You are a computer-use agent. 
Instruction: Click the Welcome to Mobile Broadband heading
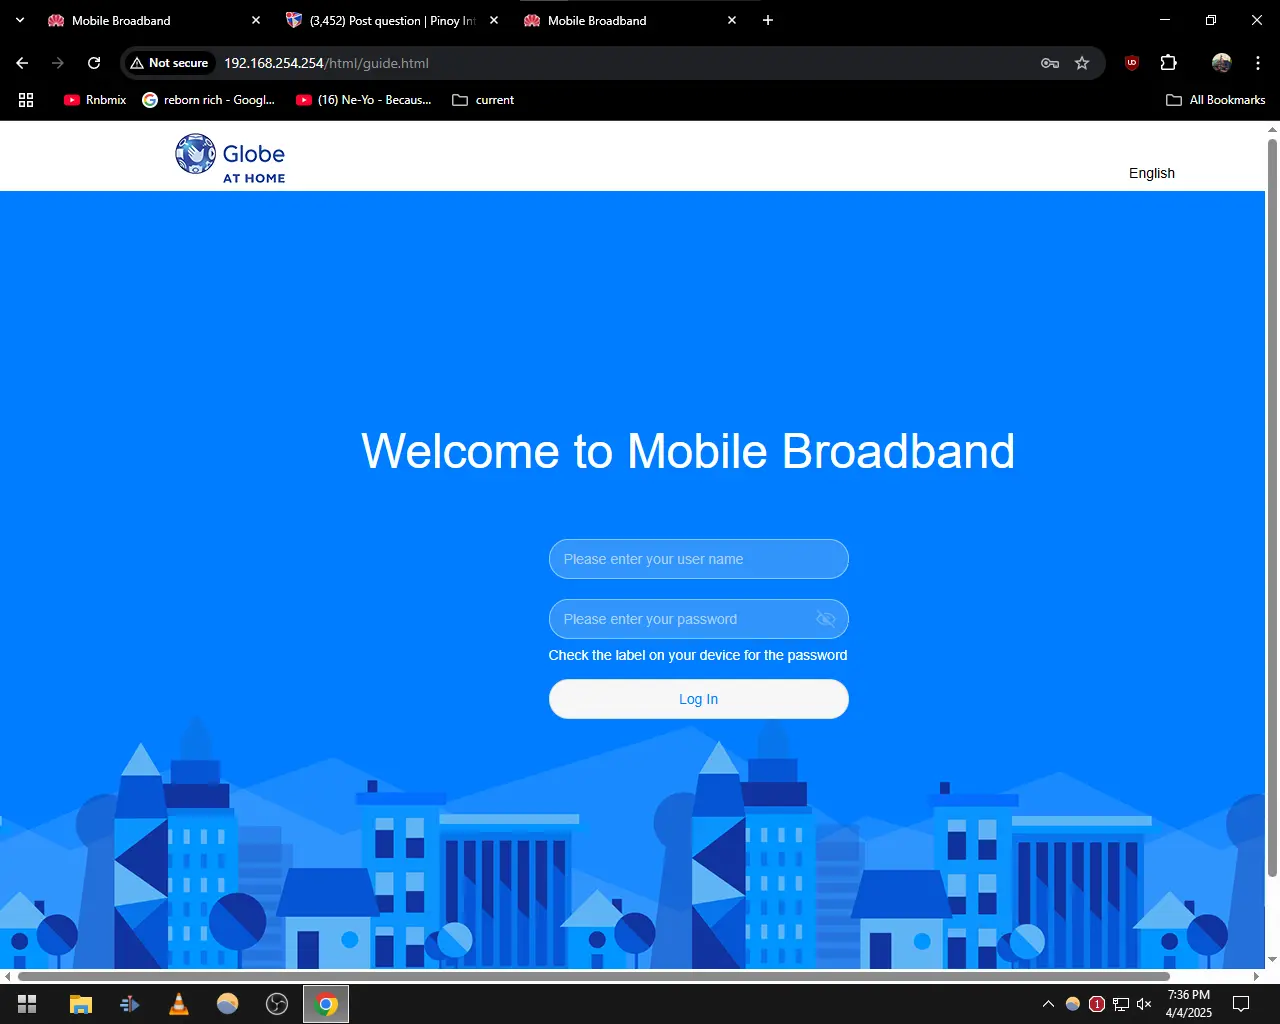688,451
